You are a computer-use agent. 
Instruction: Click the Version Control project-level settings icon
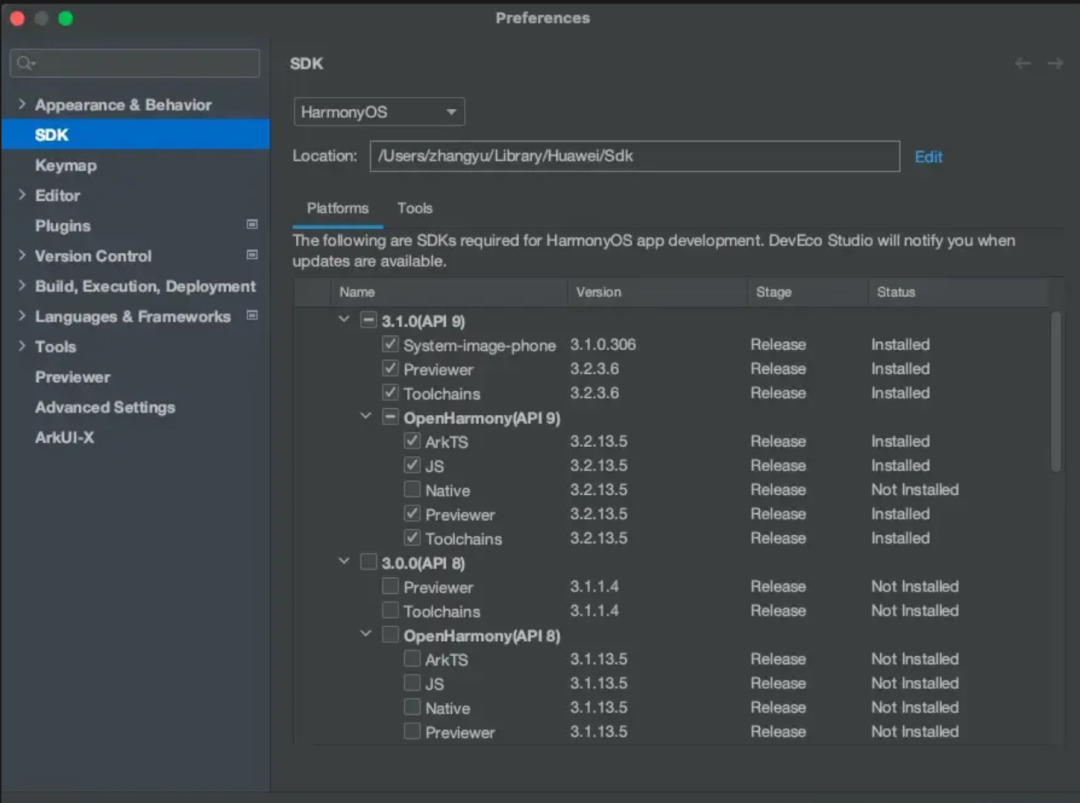pyautogui.click(x=252, y=256)
